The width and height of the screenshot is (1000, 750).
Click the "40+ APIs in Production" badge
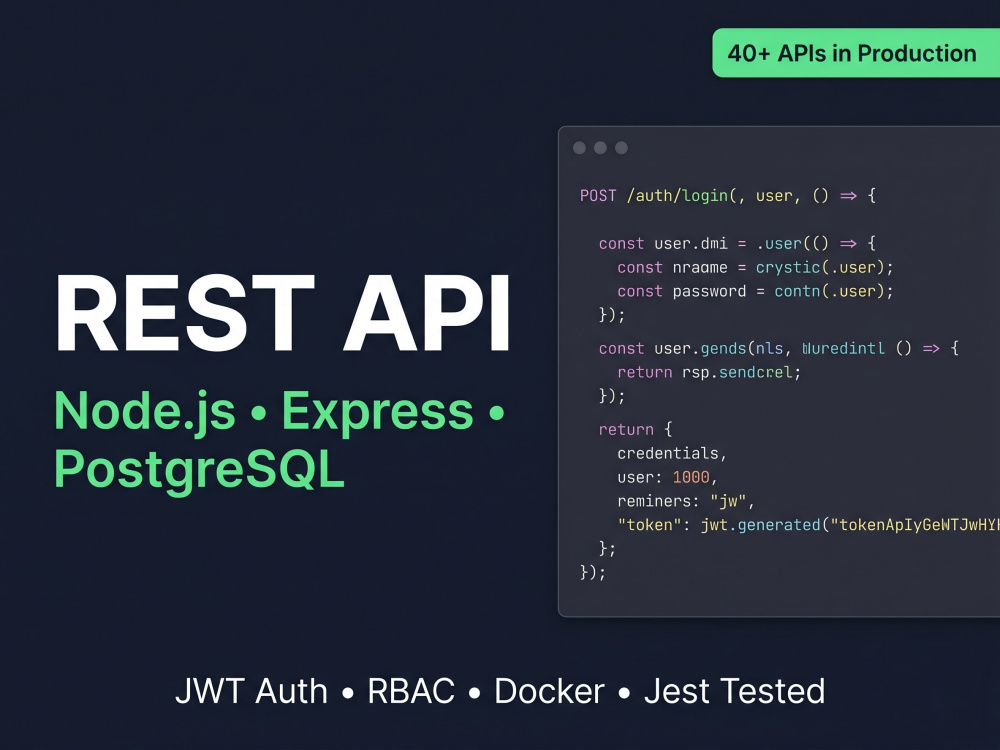[856, 53]
